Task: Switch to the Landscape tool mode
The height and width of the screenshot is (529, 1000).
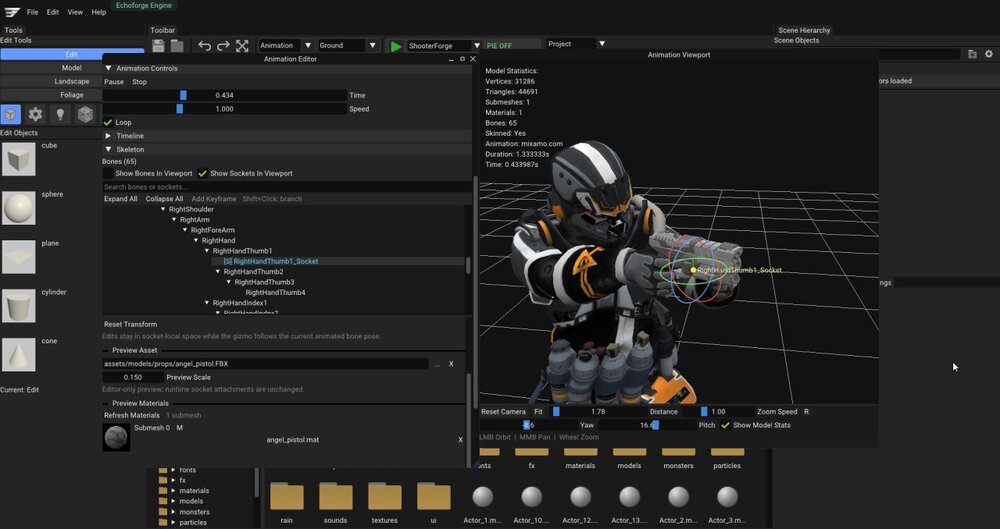Action: pyautogui.click(x=71, y=82)
